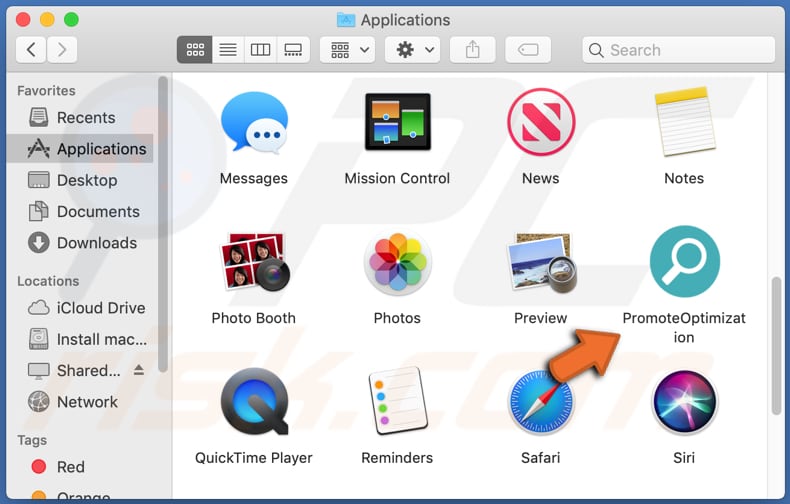Go forward with the right chevron button

pyautogui.click(x=62, y=50)
